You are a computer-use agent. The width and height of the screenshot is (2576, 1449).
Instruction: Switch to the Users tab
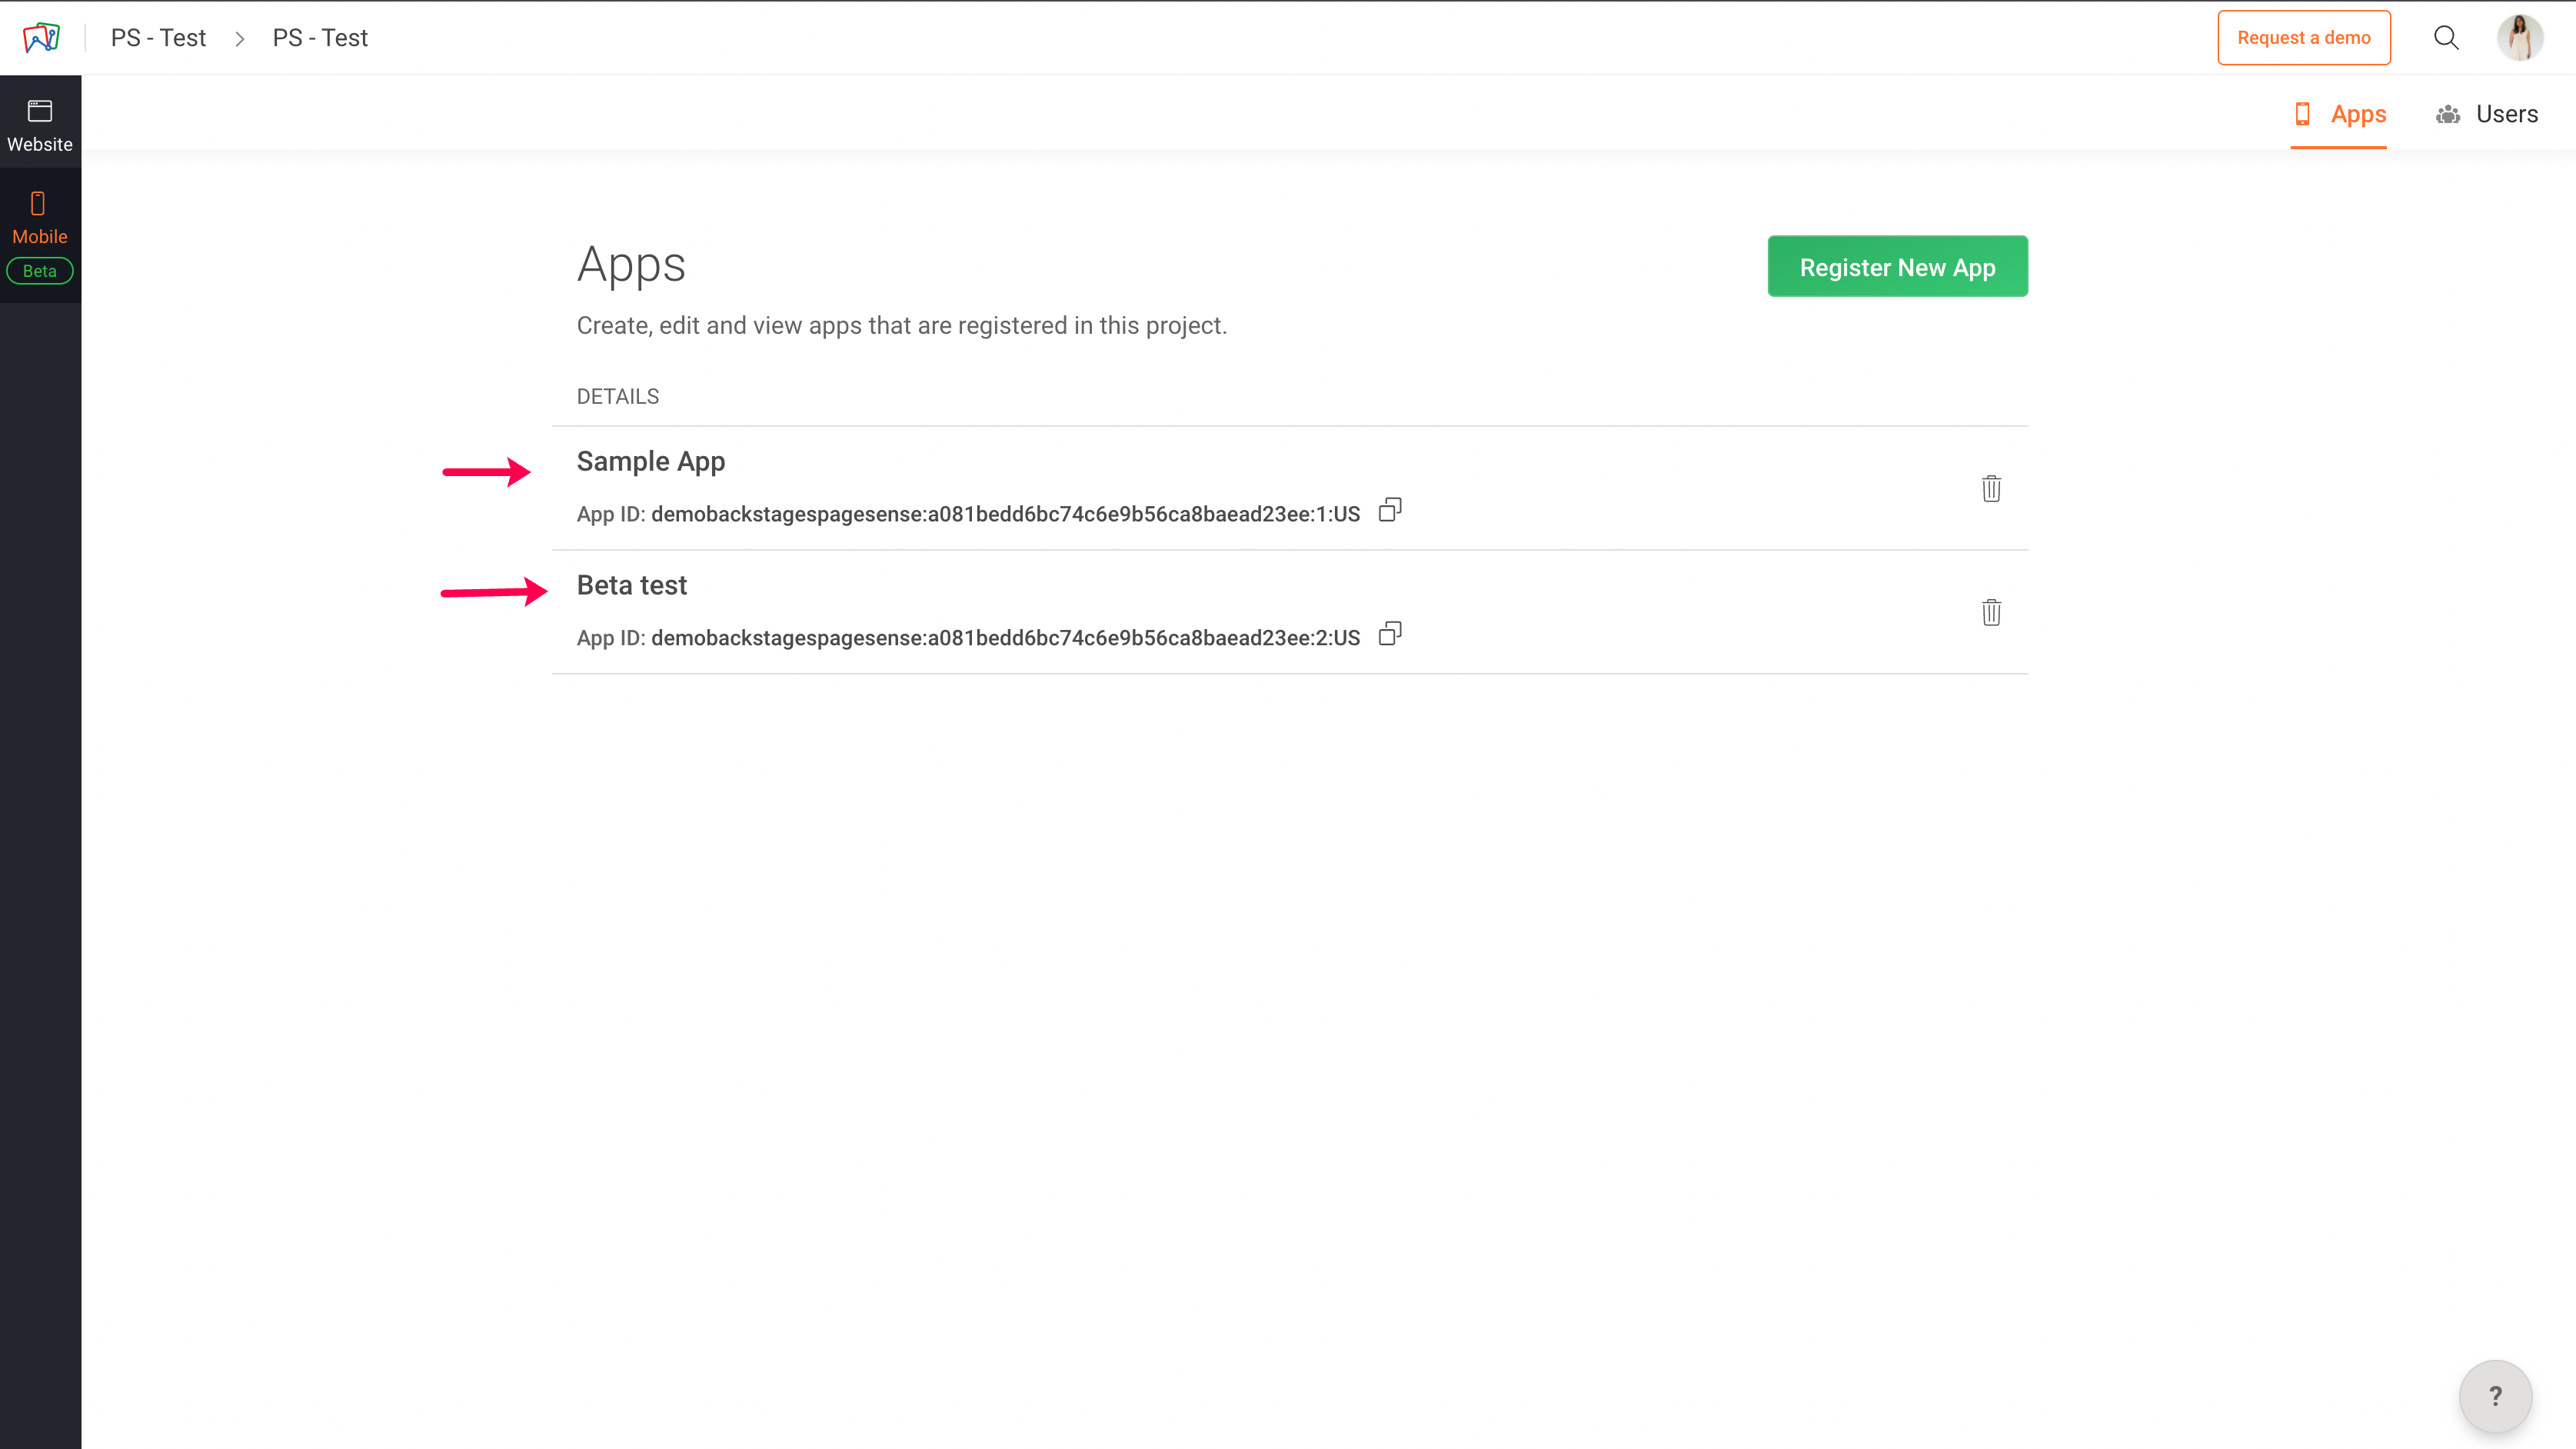point(2487,114)
